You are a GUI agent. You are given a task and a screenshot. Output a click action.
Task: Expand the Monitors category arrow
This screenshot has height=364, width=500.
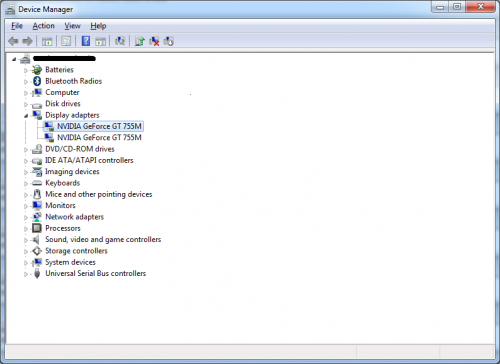click(x=26, y=206)
